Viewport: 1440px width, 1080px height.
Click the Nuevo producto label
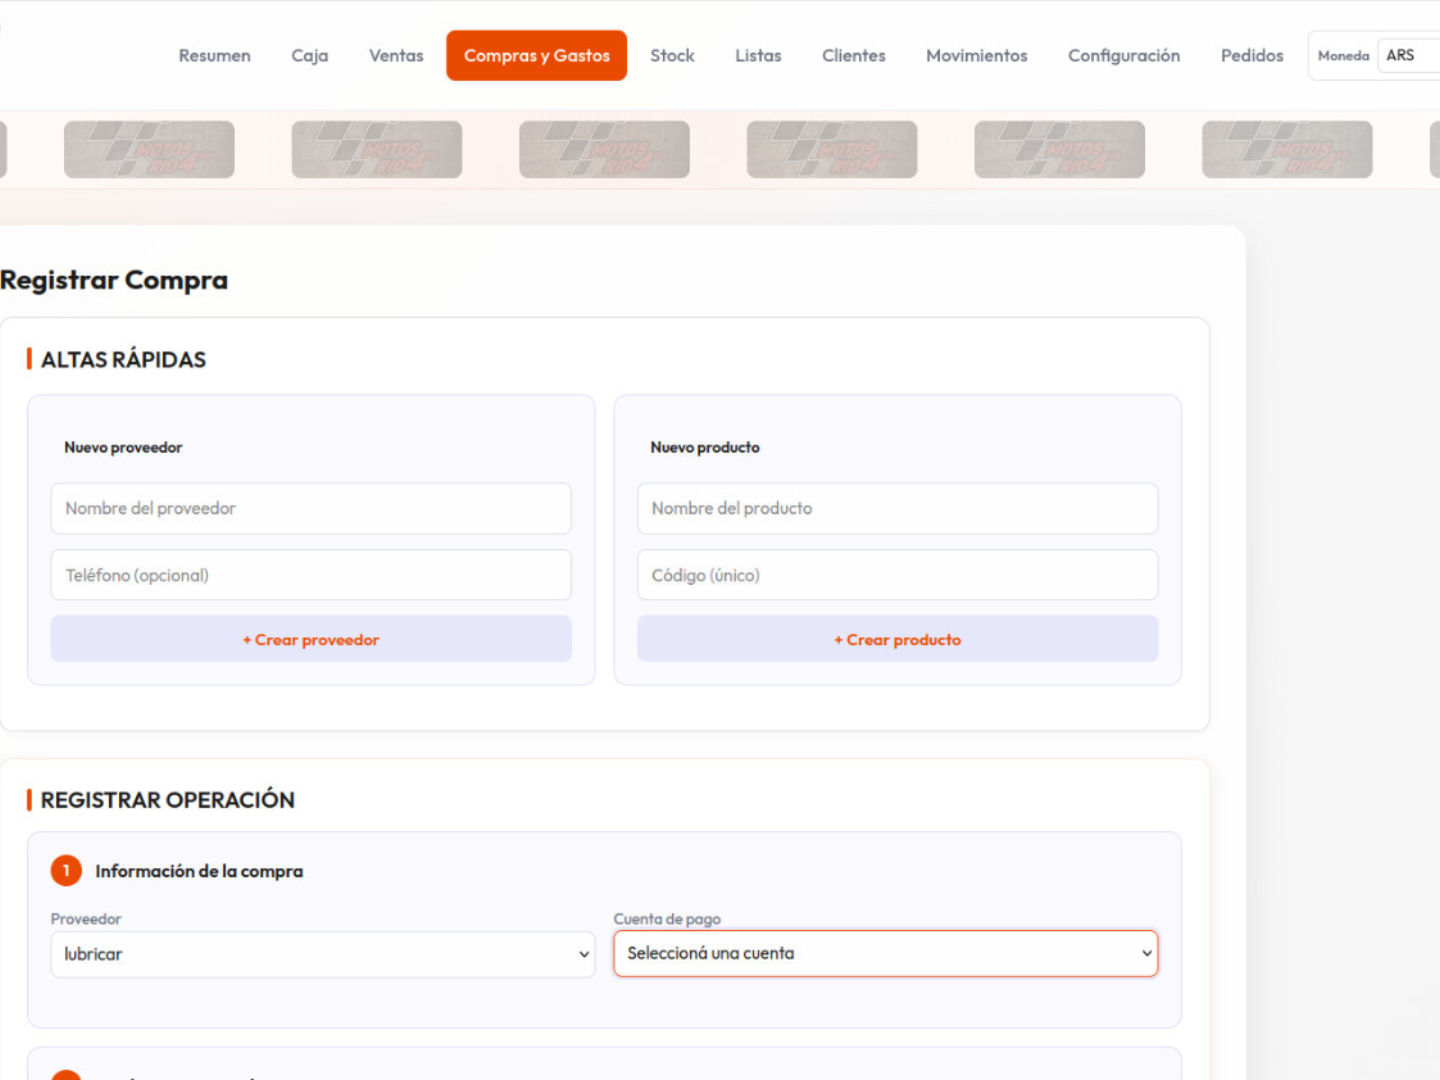coord(705,448)
